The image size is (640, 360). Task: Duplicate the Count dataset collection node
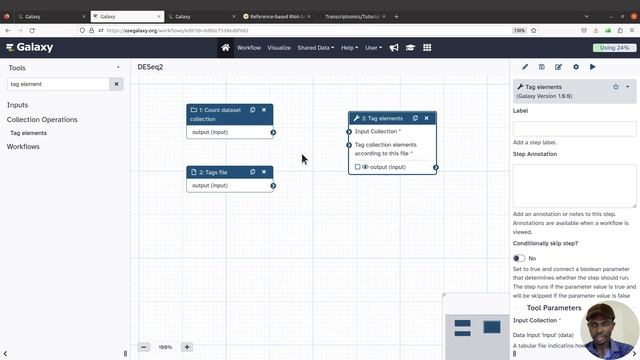(253, 110)
